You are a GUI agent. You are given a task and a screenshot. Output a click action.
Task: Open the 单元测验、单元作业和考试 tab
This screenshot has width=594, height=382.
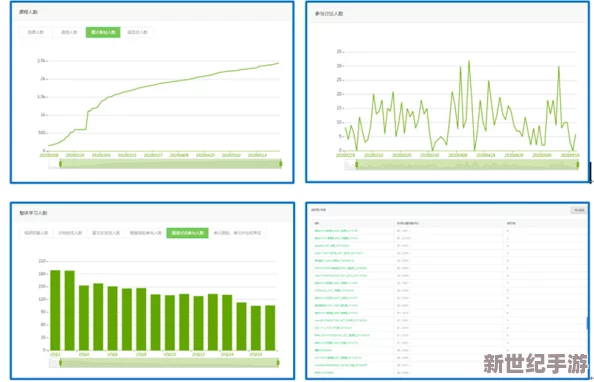[238, 233]
